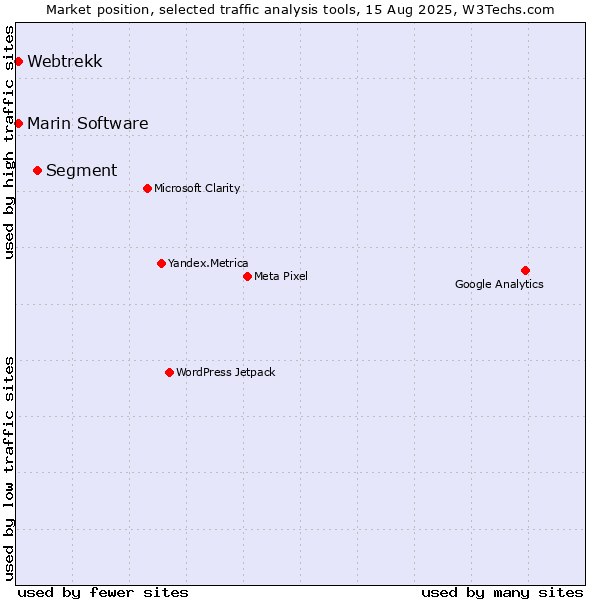Click the red Webtrekk data point
The width and height of the screenshot is (600, 600).
(x=18, y=62)
